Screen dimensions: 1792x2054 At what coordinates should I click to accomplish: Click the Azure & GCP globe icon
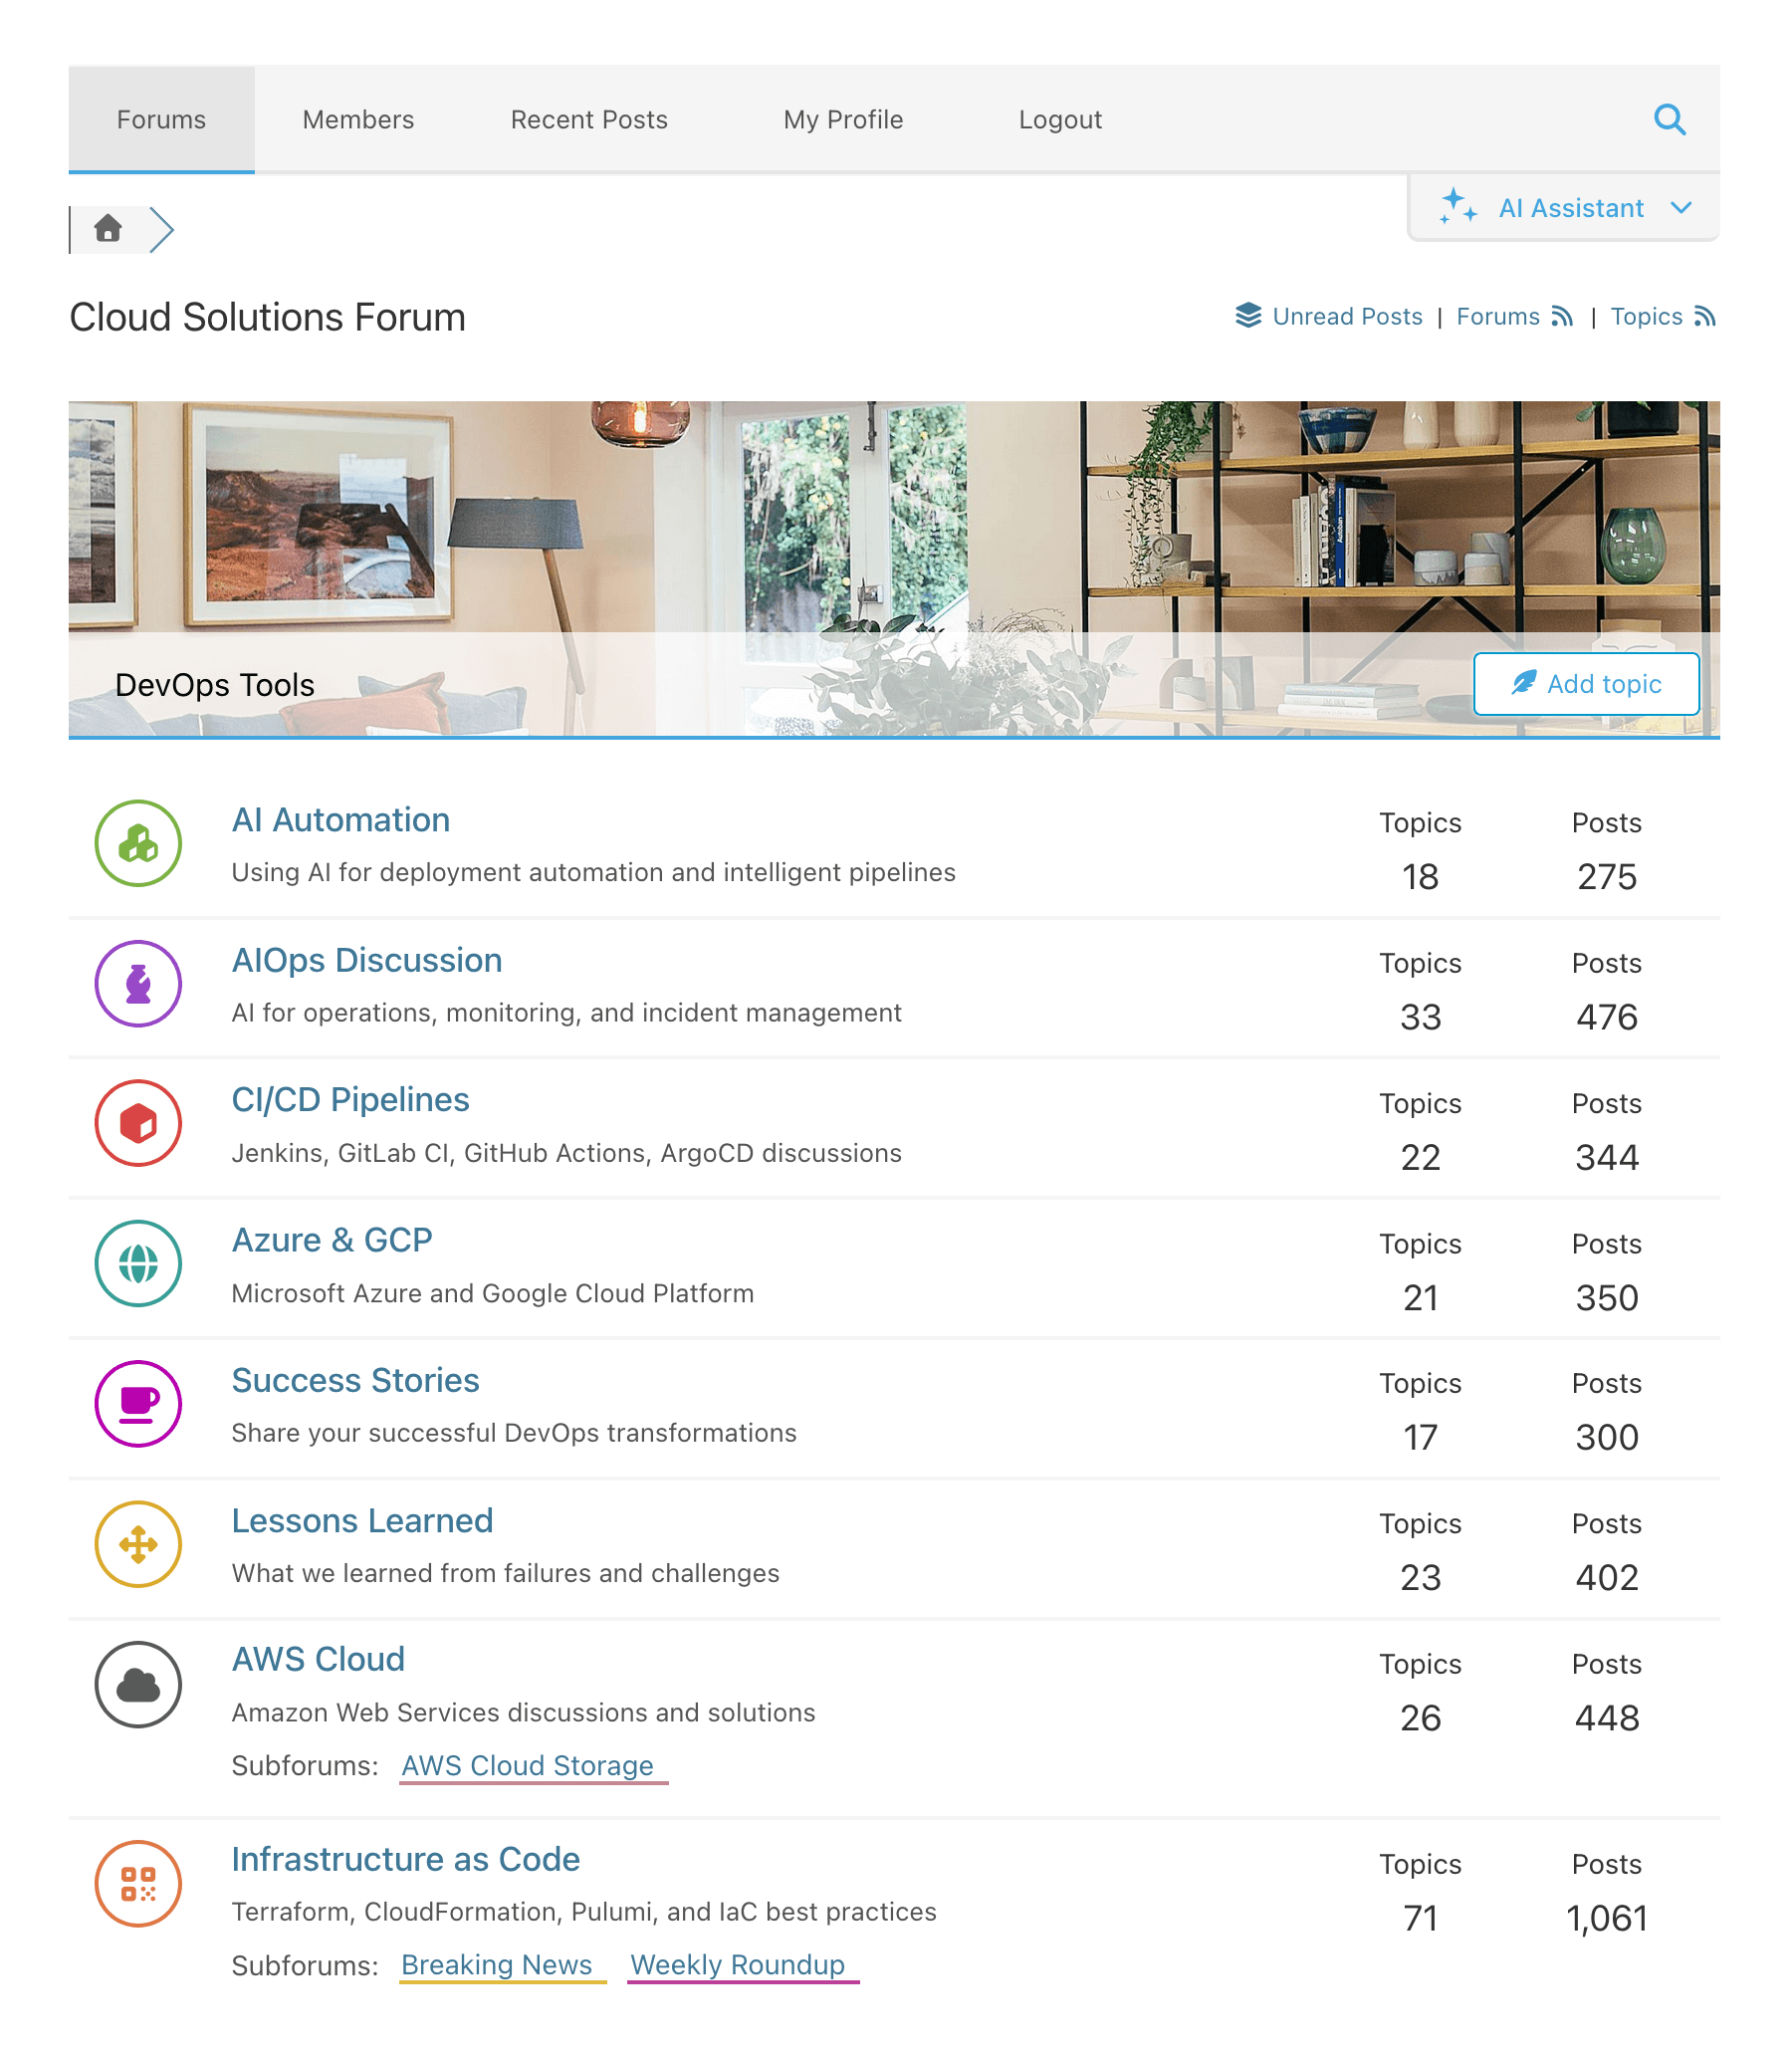click(x=138, y=1263)
